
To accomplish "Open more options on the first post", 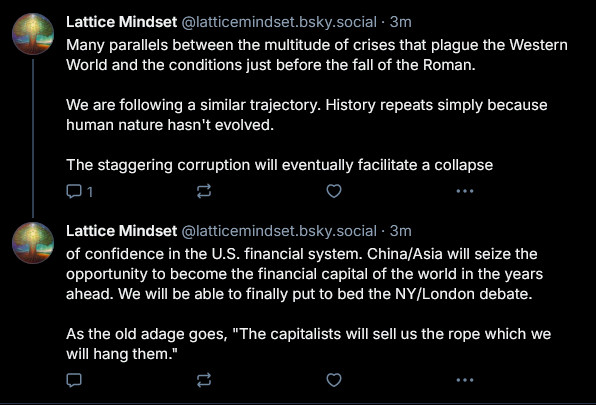I will click(465, 191).
